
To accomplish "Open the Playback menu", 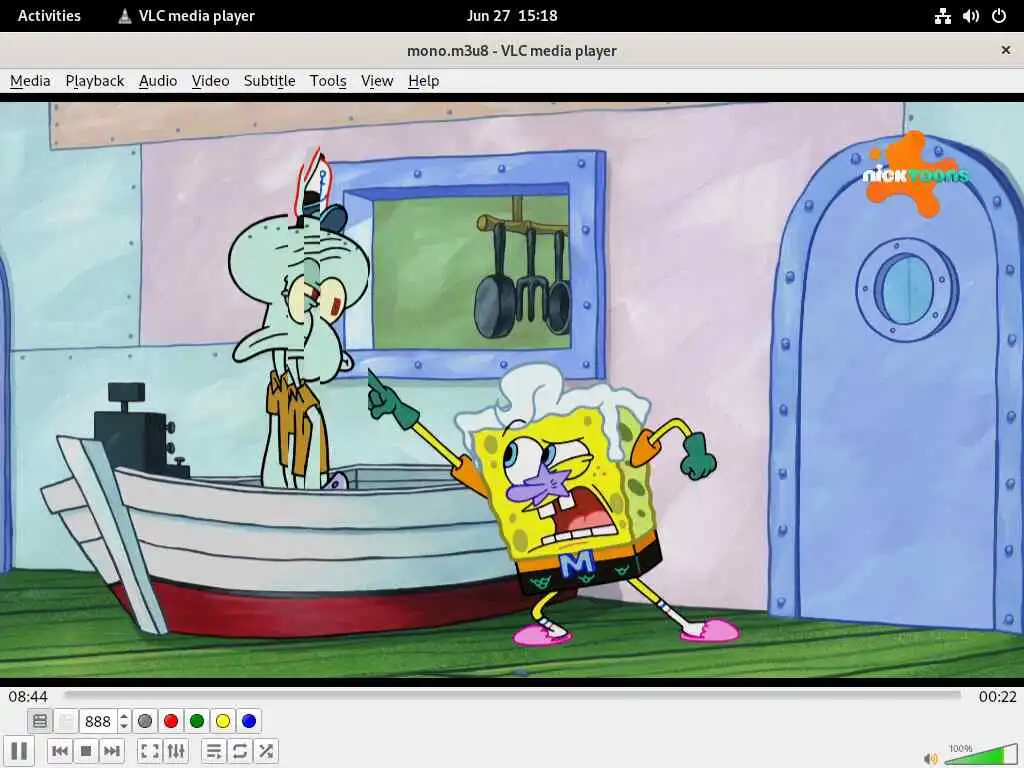I will coord(95,81).
